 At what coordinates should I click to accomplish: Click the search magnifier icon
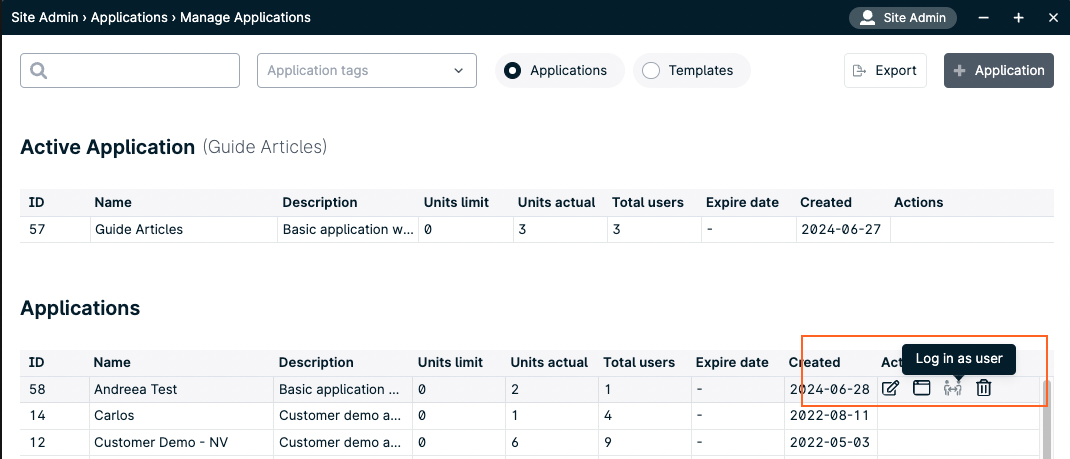click(38, 70)
